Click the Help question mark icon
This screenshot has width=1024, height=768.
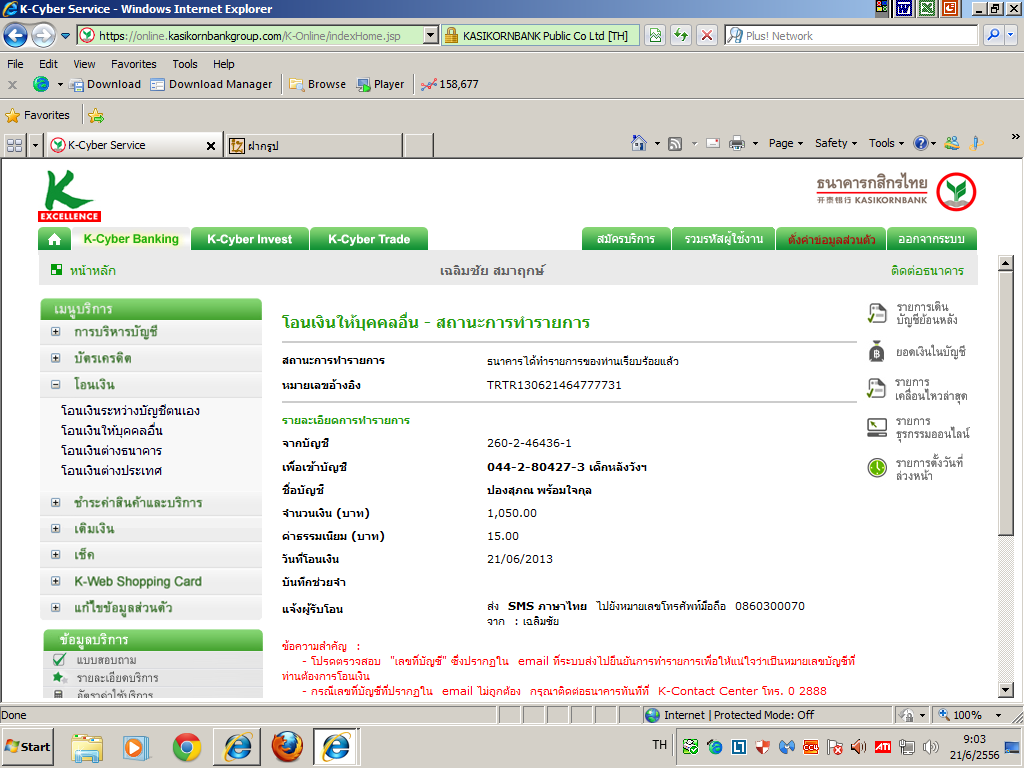[921, 143]
